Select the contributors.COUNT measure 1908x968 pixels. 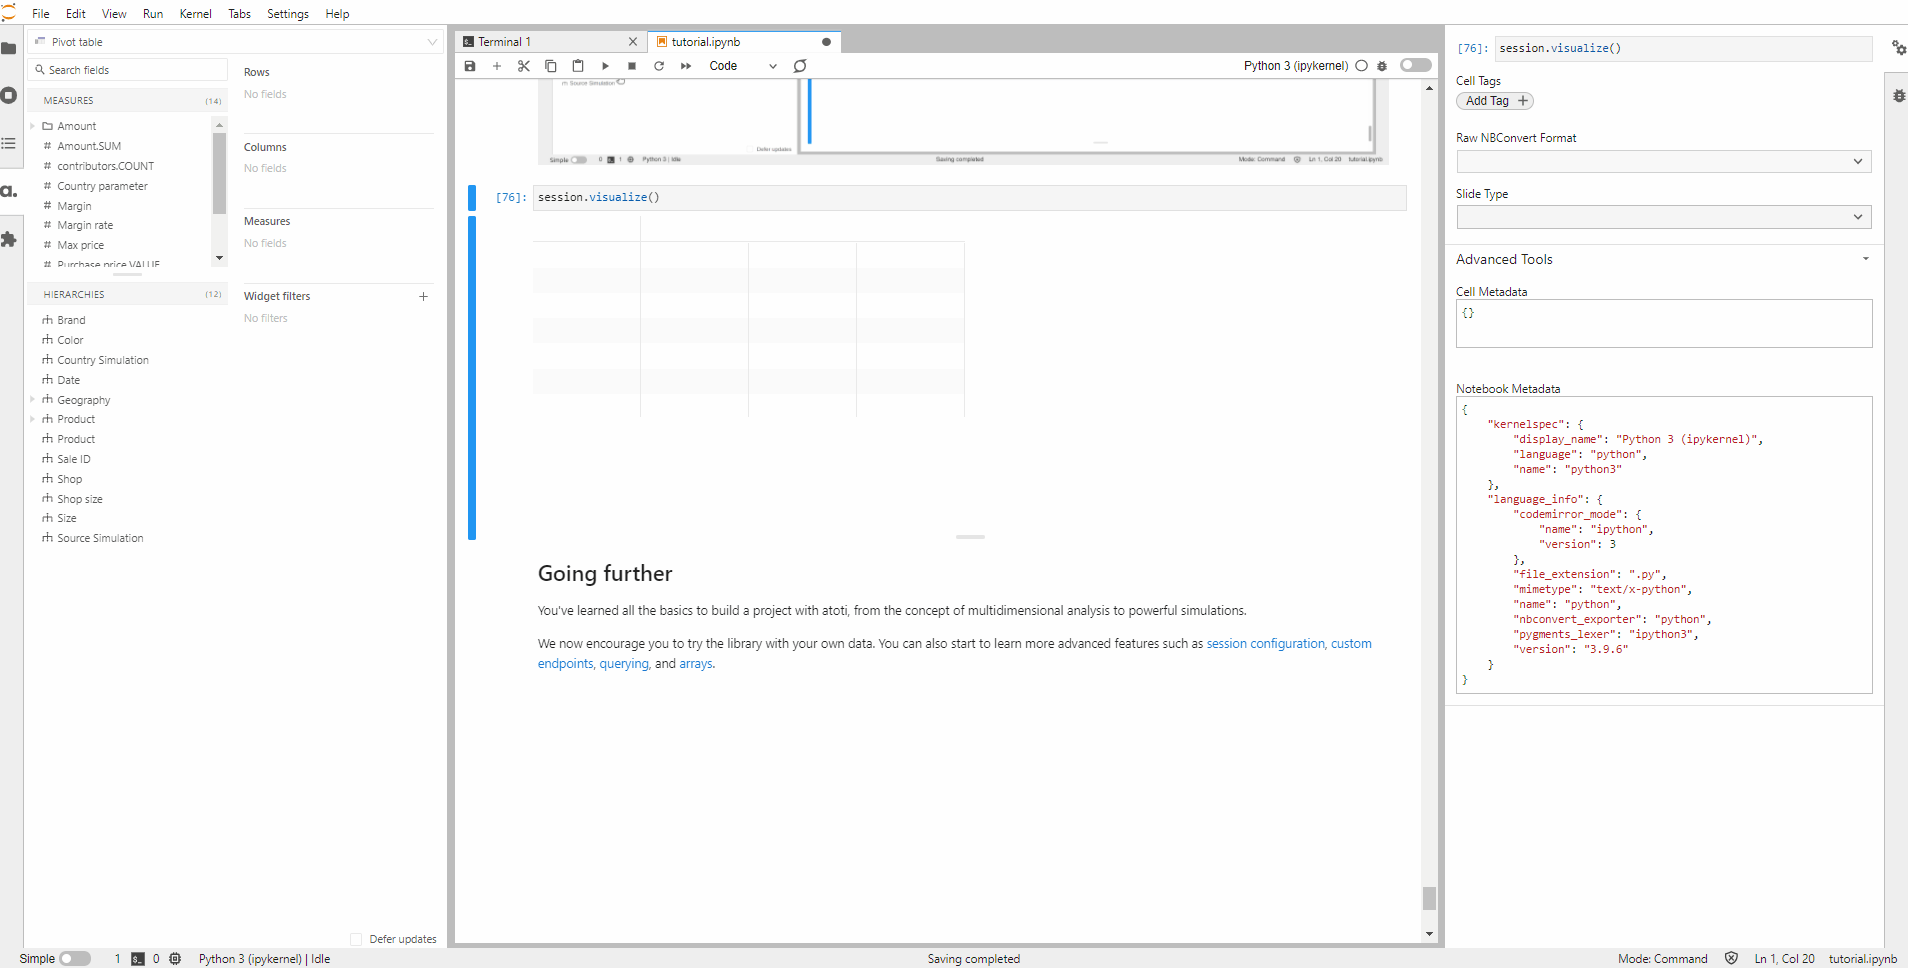click(105, 166)
